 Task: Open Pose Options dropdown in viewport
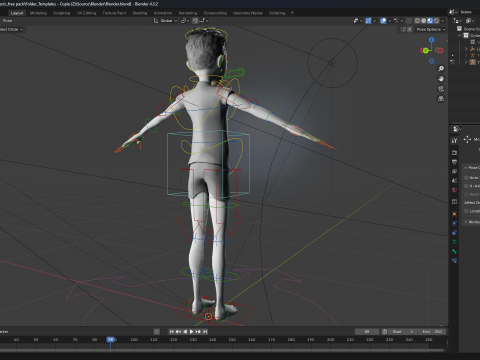pos(431,29)
